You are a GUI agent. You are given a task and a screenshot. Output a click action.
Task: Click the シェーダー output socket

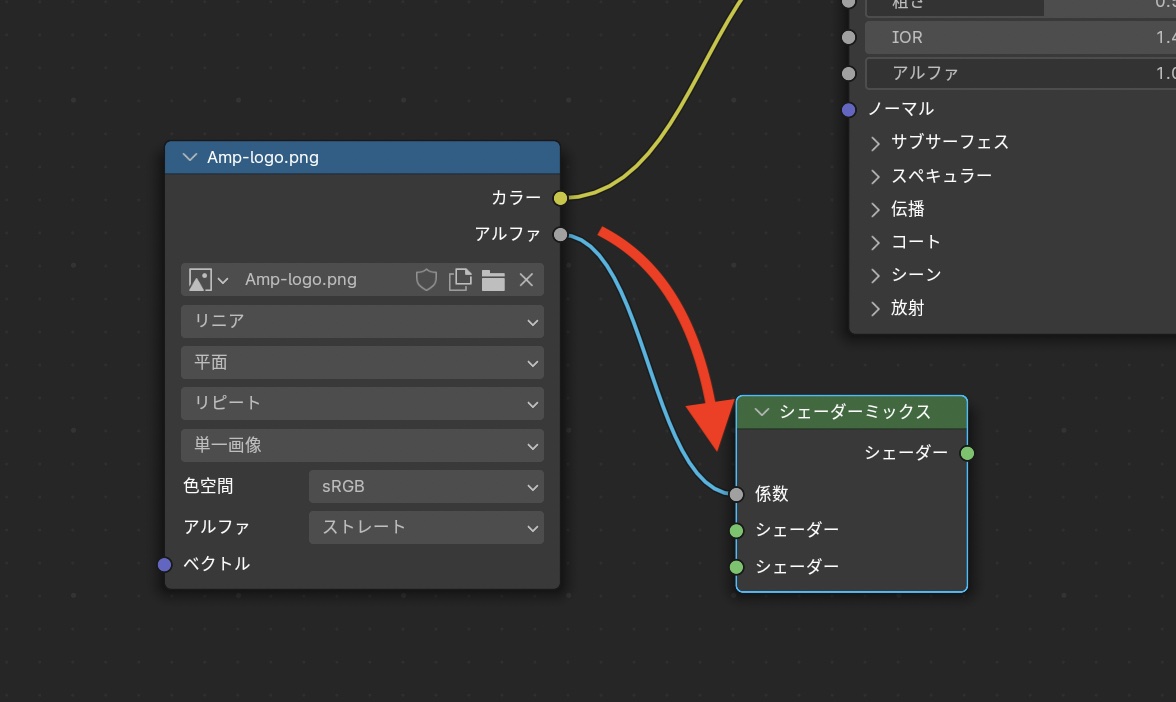click(x=967, y=453)
